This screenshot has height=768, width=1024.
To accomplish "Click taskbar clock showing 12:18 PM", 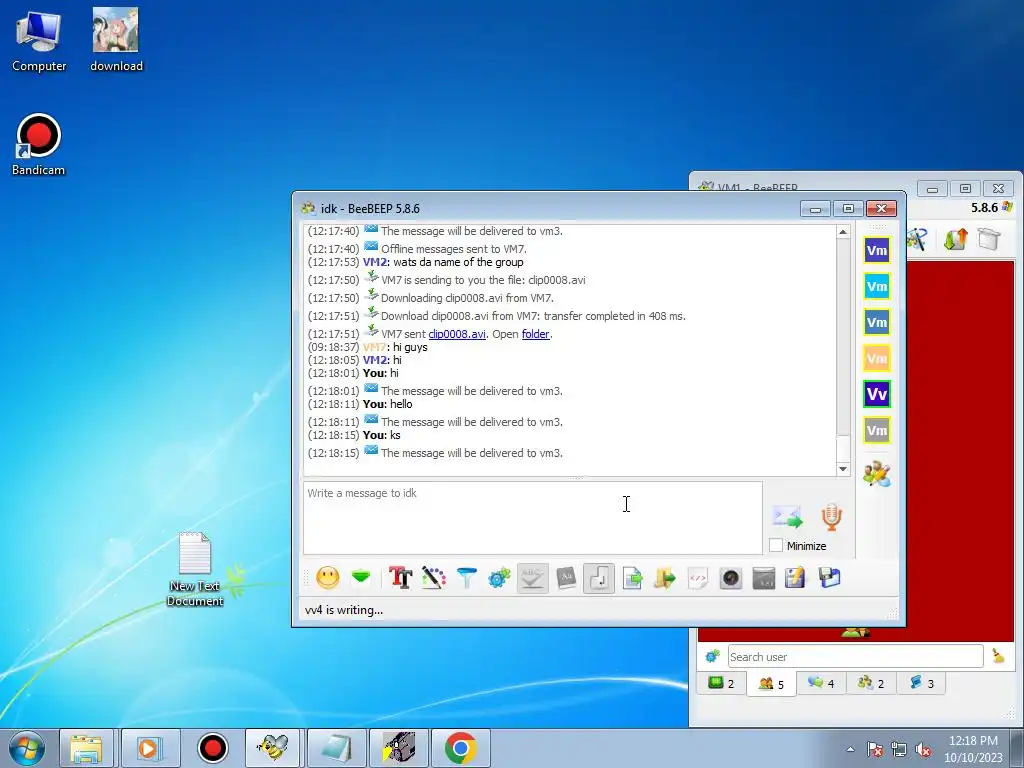I will coord(973,748).
